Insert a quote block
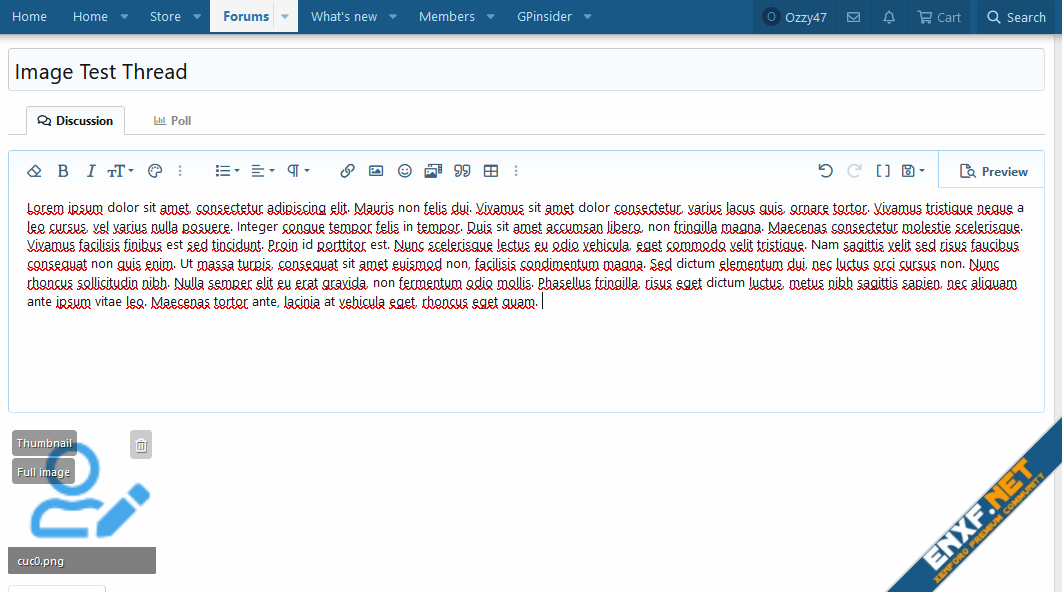 pos(462,171)
